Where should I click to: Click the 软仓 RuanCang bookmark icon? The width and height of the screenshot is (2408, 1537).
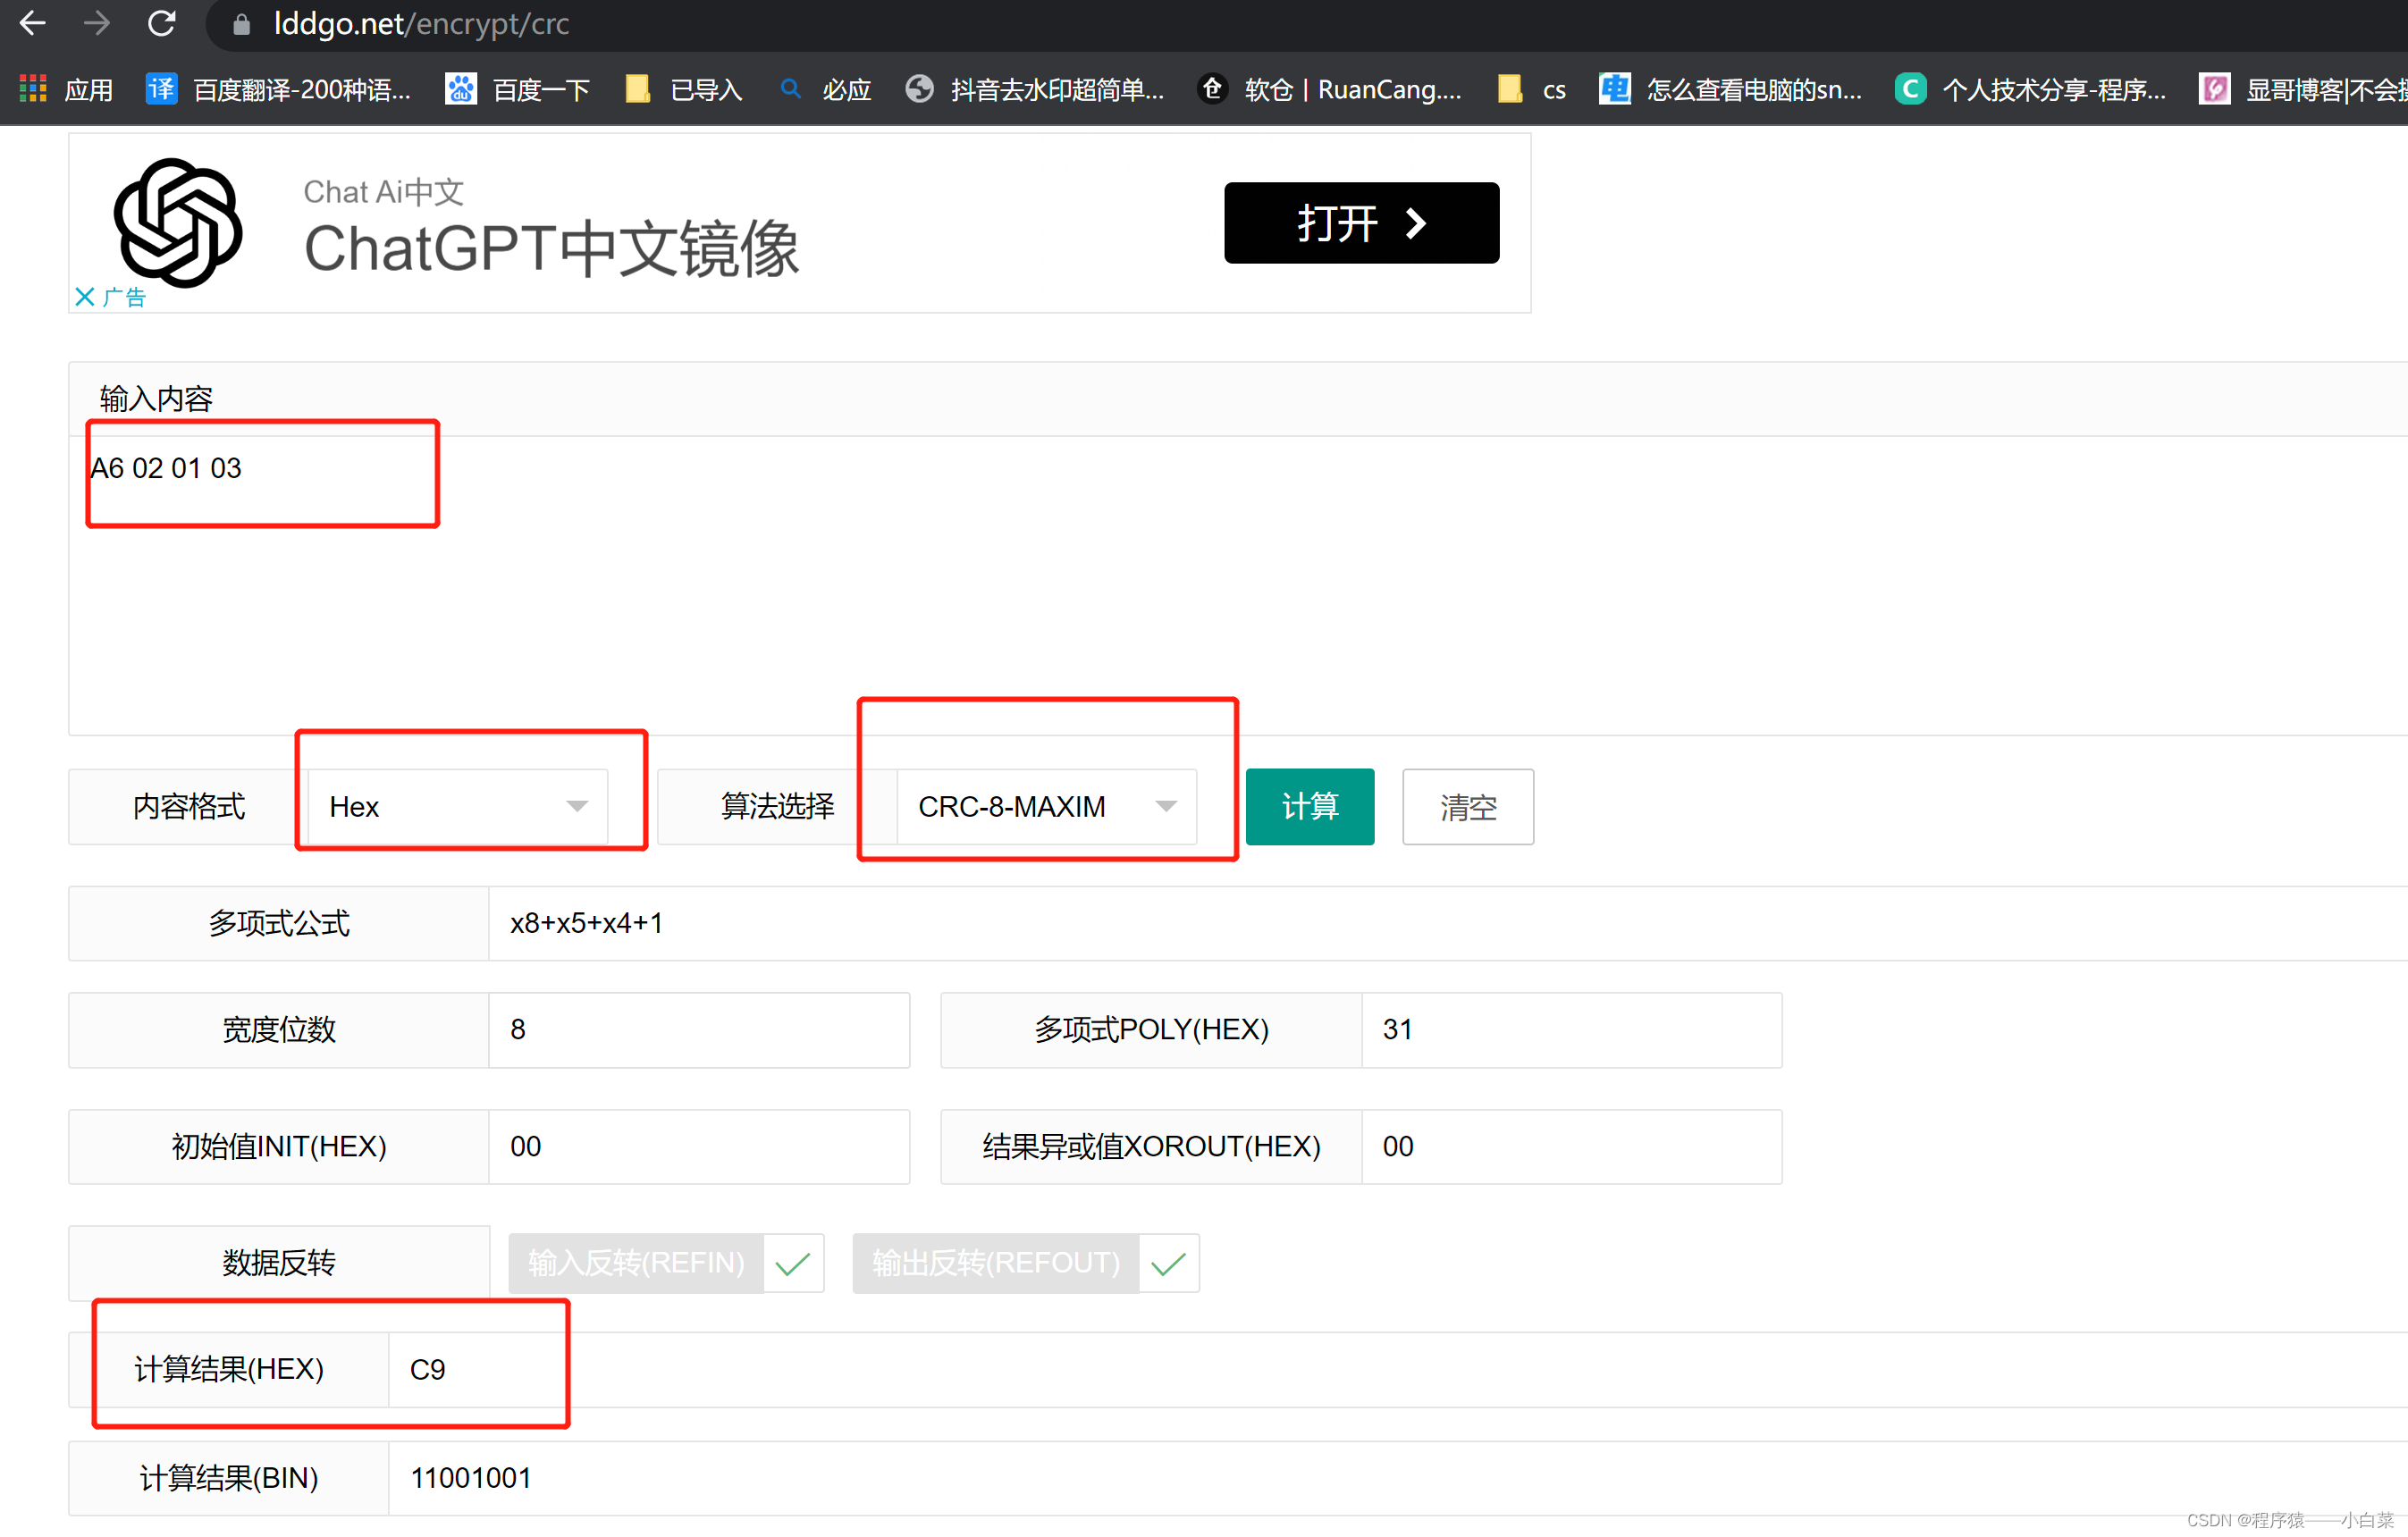(1212, 88)
